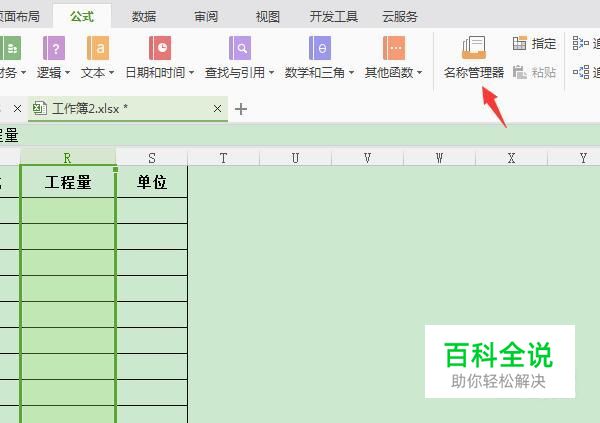Close the document tab left of 工作簿2.xlsx

point(17,109)
